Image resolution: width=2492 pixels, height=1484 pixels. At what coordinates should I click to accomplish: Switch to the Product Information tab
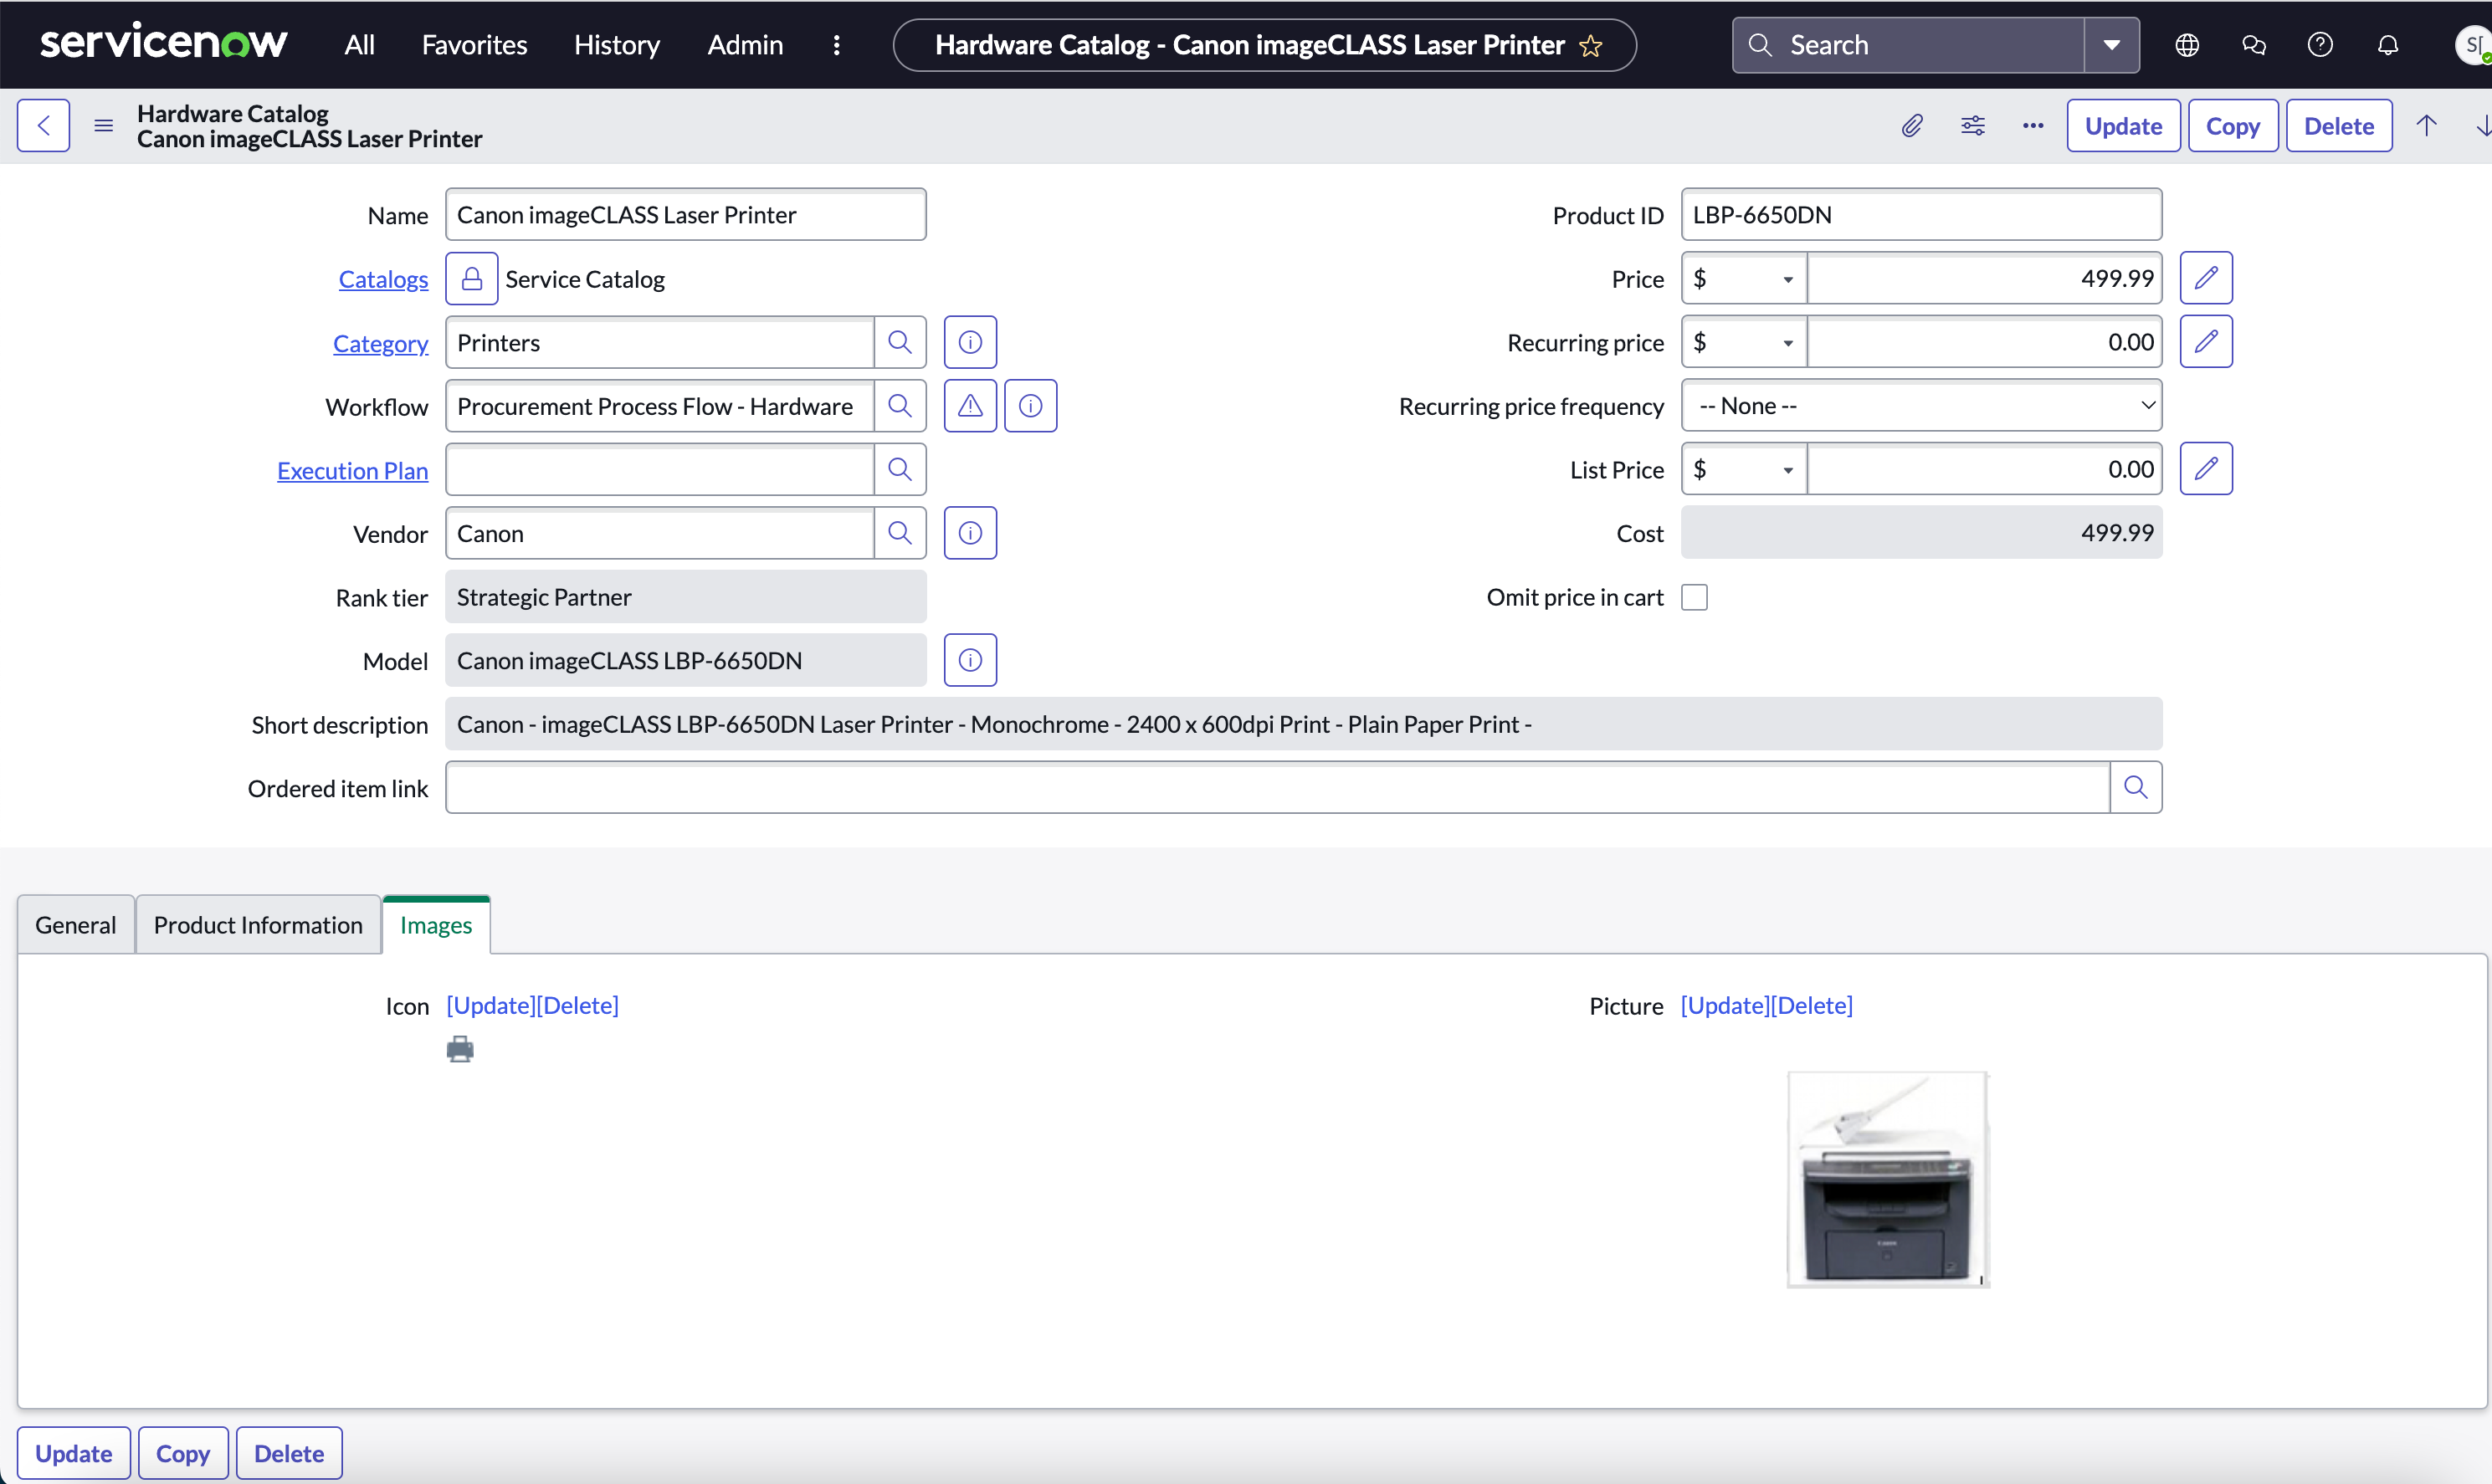258,925
